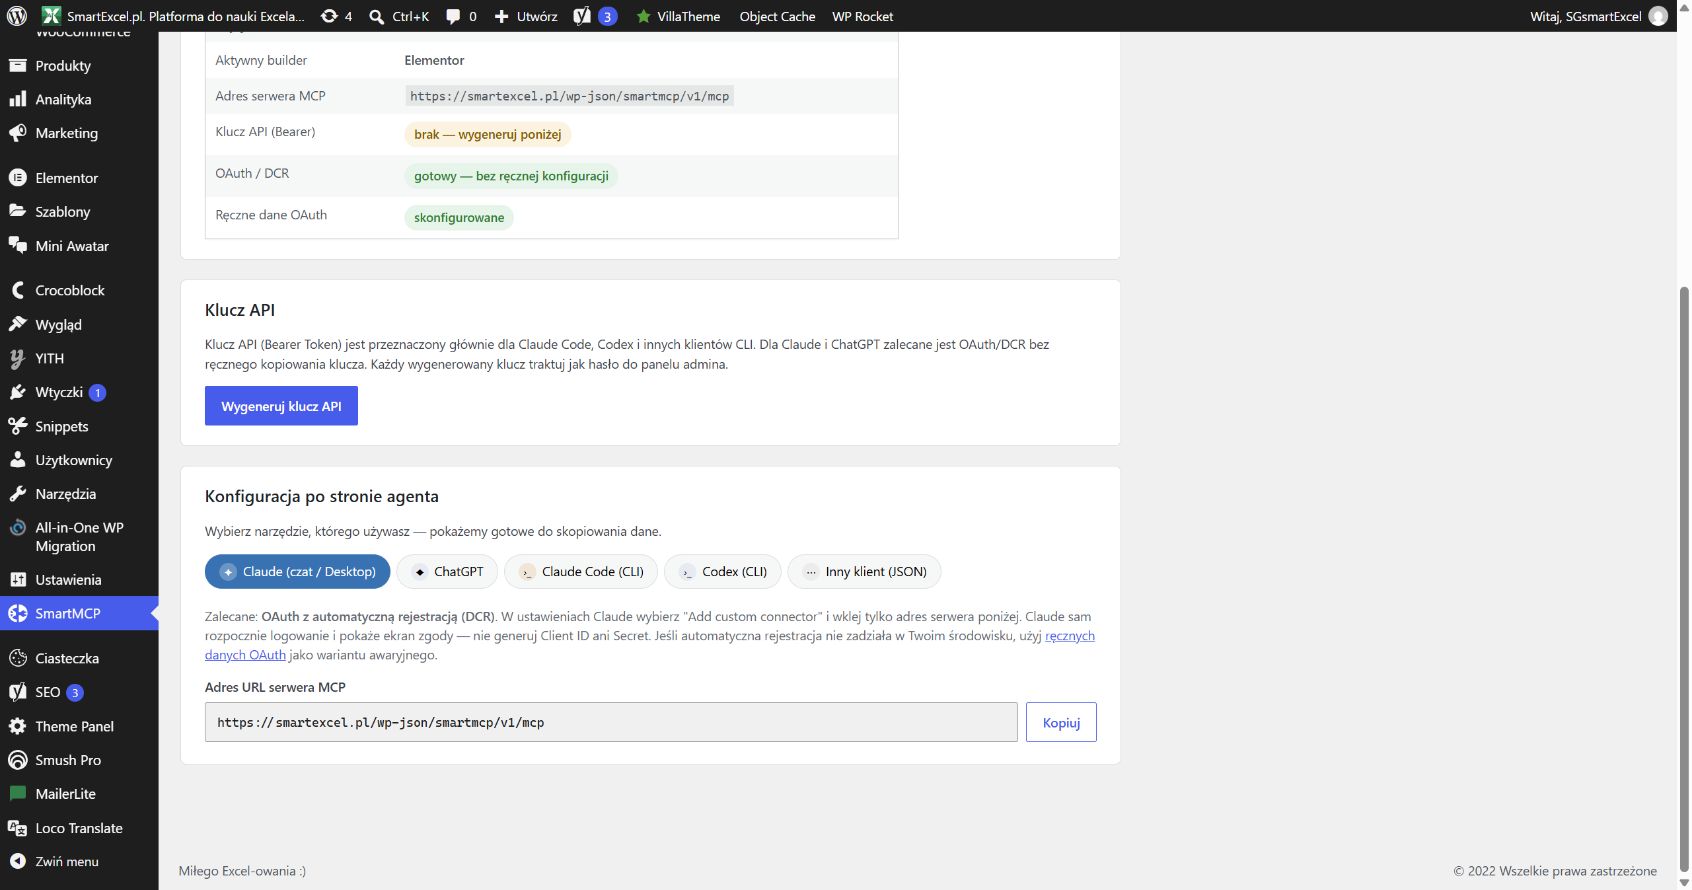Collapse the admin menu with Zwiń menu
This screenshot has width=1692, height=890.
(x=79, y=862)
